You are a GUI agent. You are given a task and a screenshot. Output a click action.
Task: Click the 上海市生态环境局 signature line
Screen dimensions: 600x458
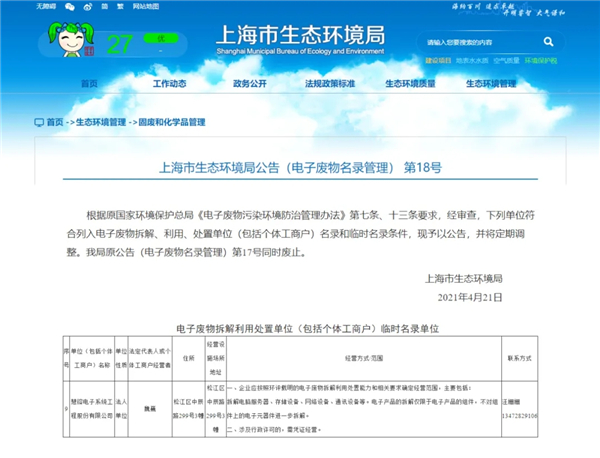pyautogui.click(x=464, y=279)
